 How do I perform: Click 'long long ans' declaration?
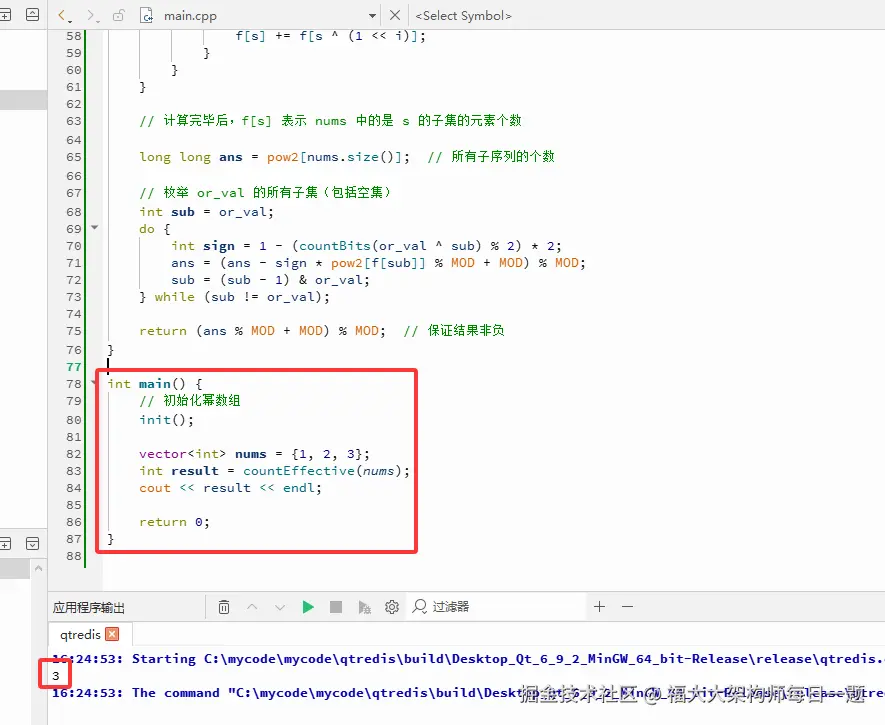[191, 157]
